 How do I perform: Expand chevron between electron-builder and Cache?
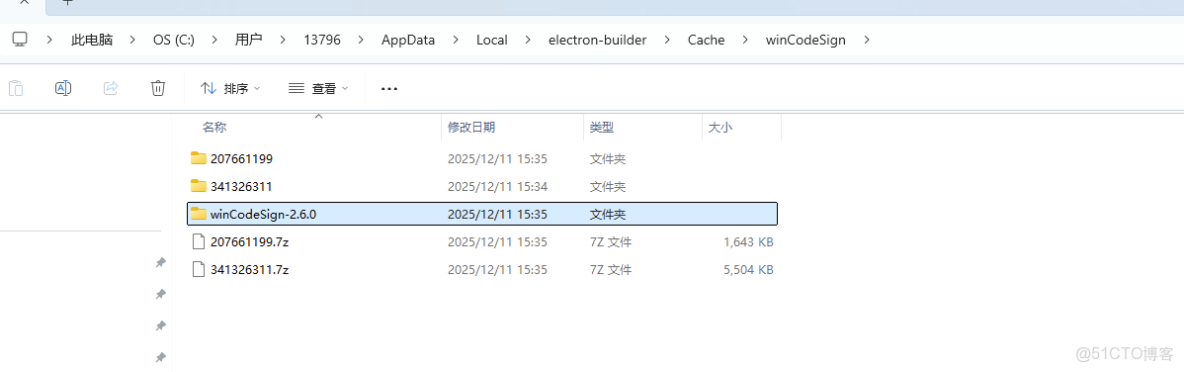tap(668, 40)
